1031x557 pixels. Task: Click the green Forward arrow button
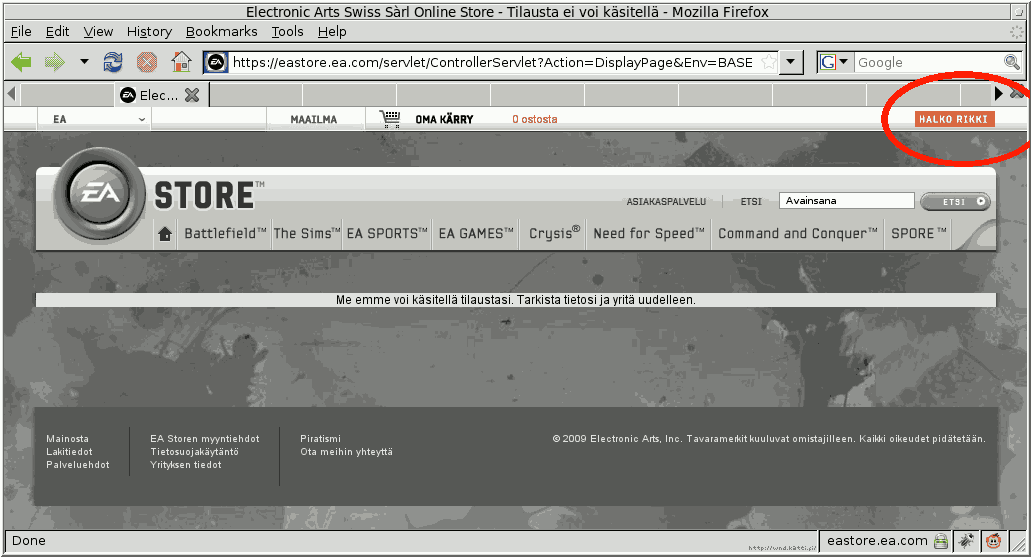coord(54,62)
